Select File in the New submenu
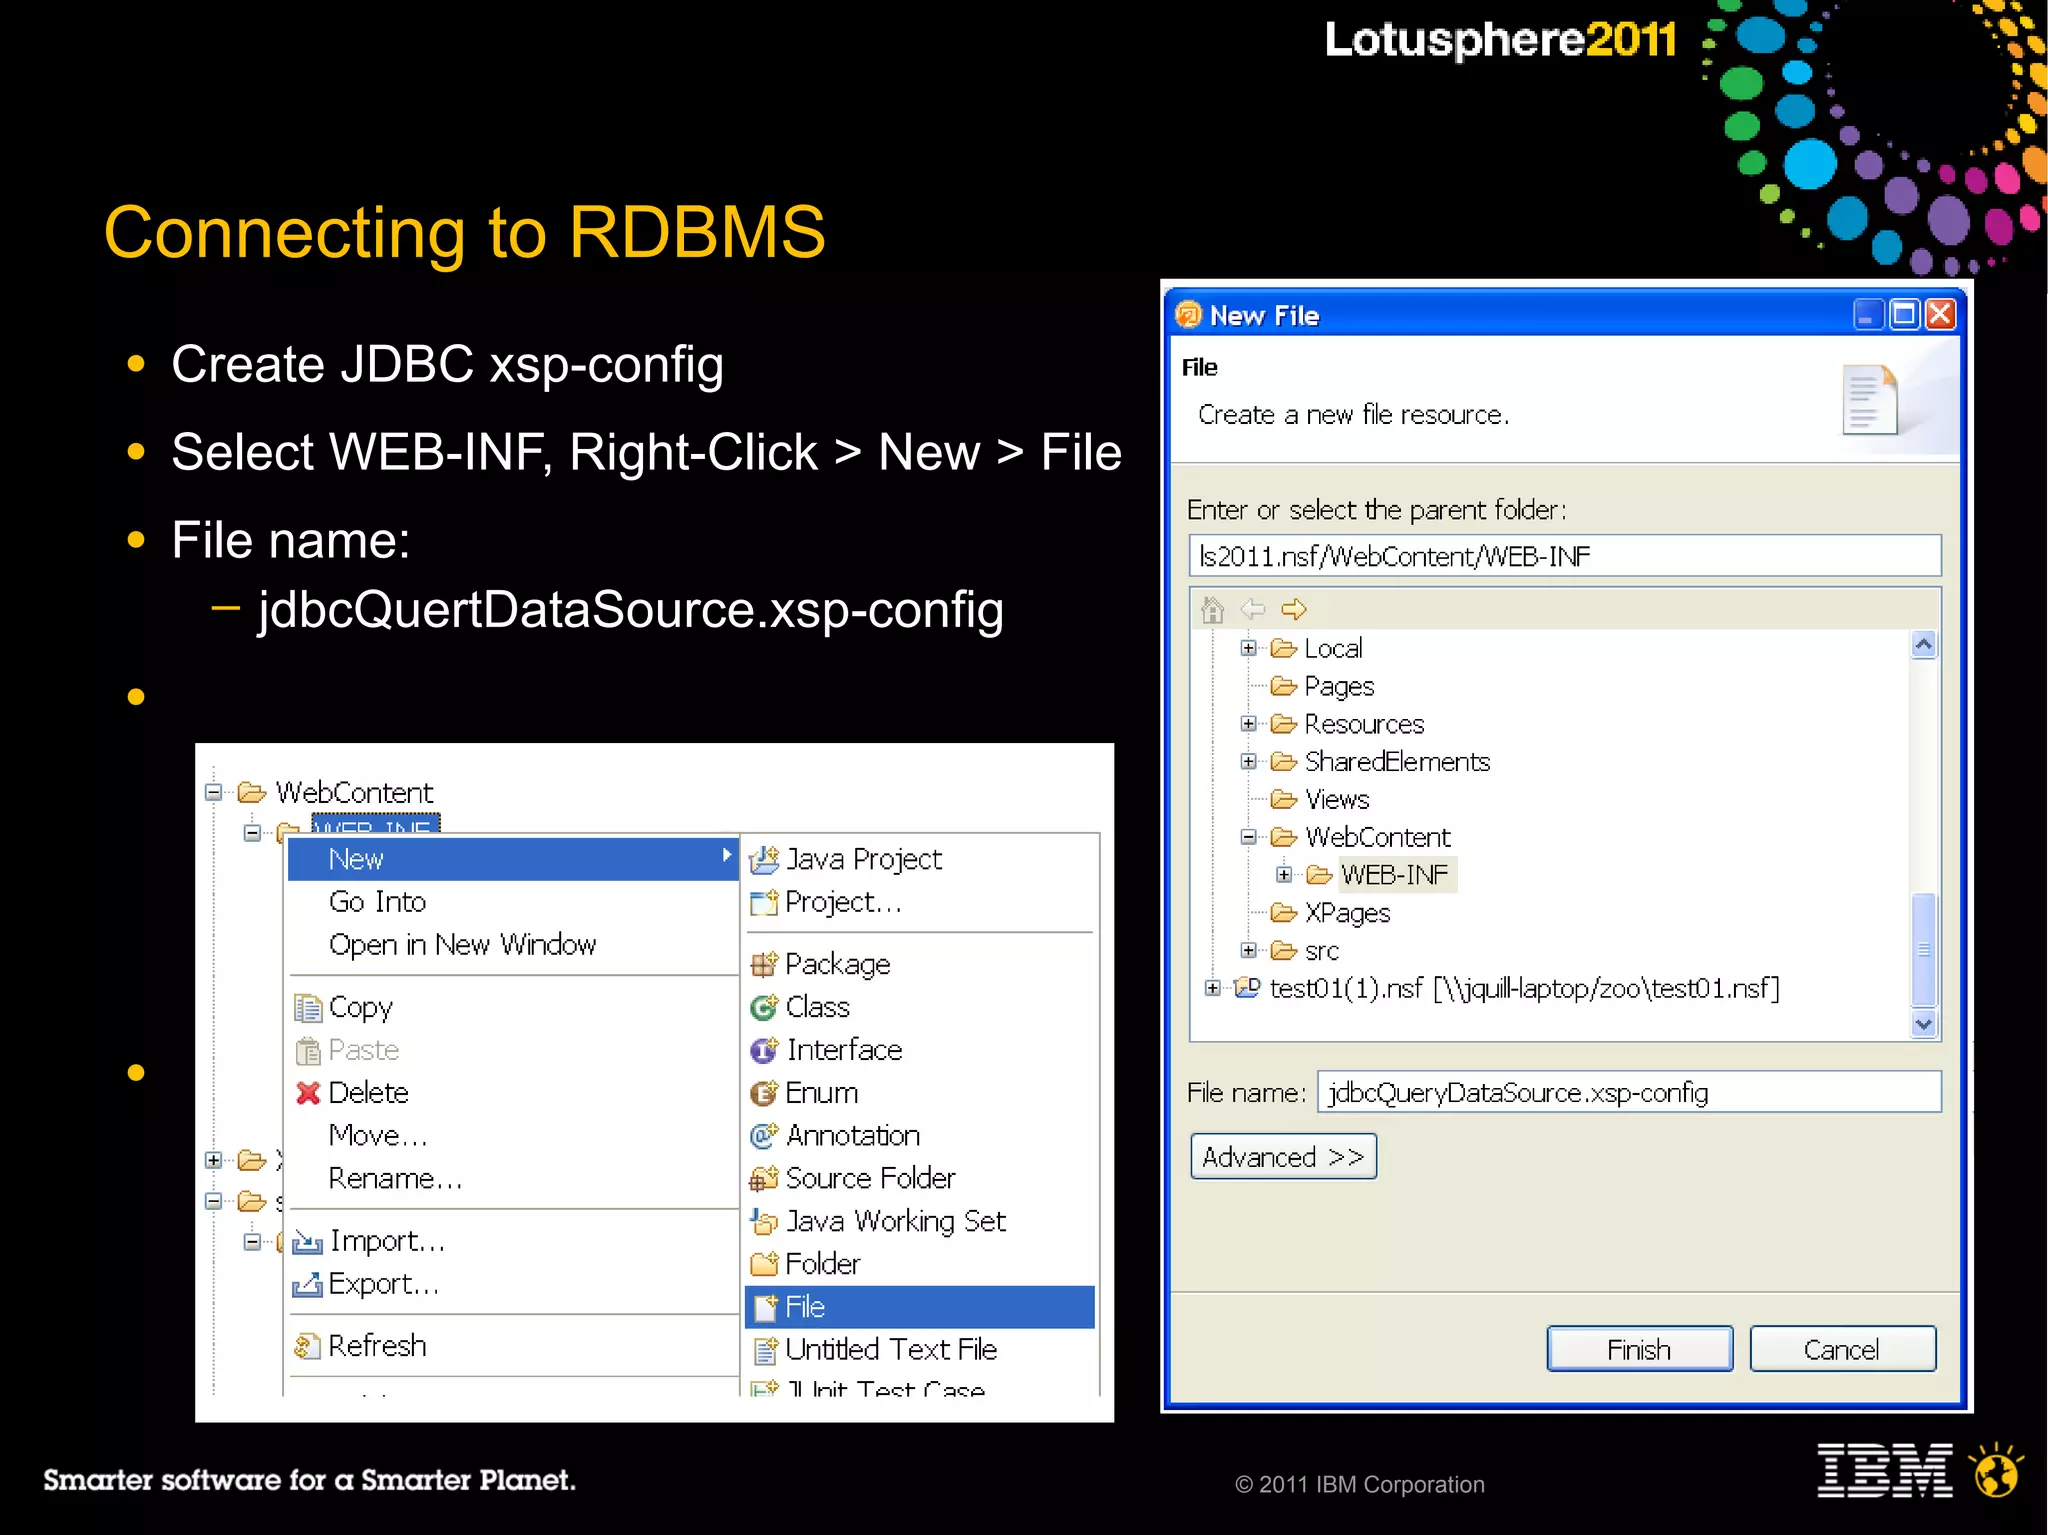Screen dimensions: 2048x1535 click(x=919, y=1308)
